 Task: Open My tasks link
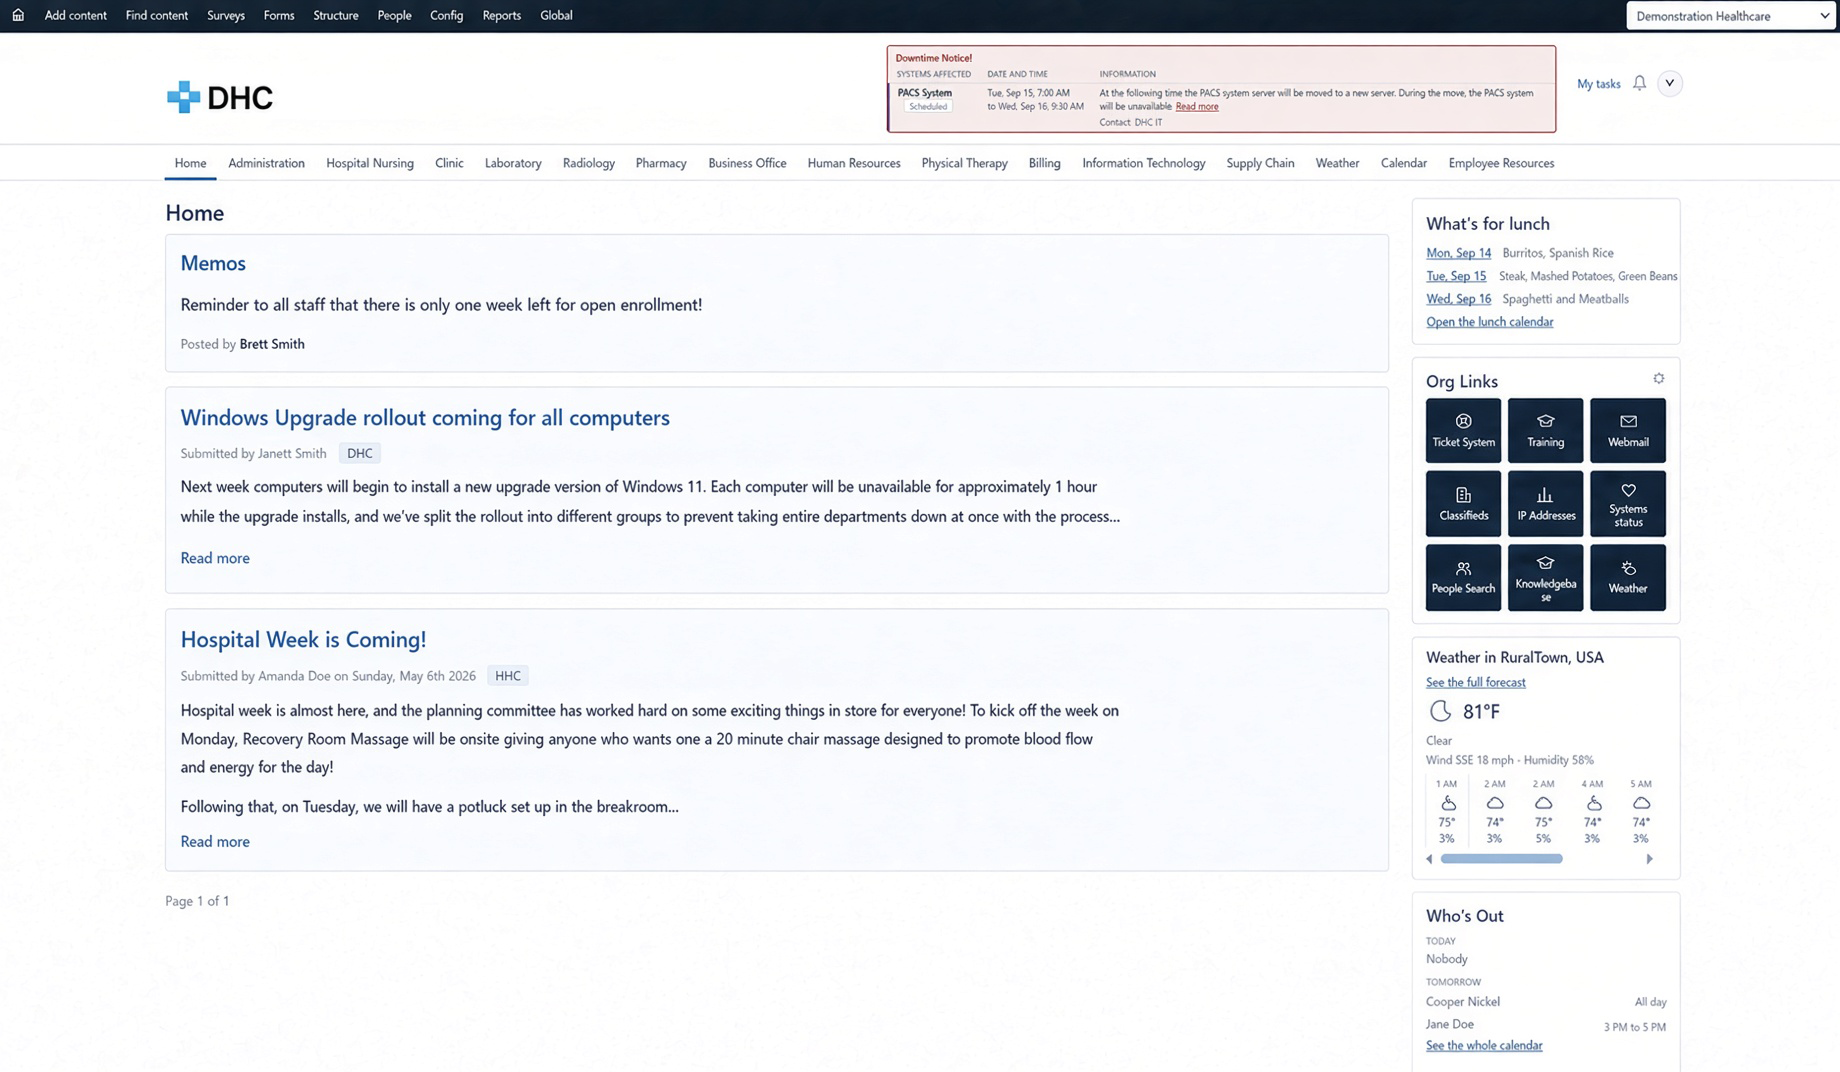[1598, 84]
